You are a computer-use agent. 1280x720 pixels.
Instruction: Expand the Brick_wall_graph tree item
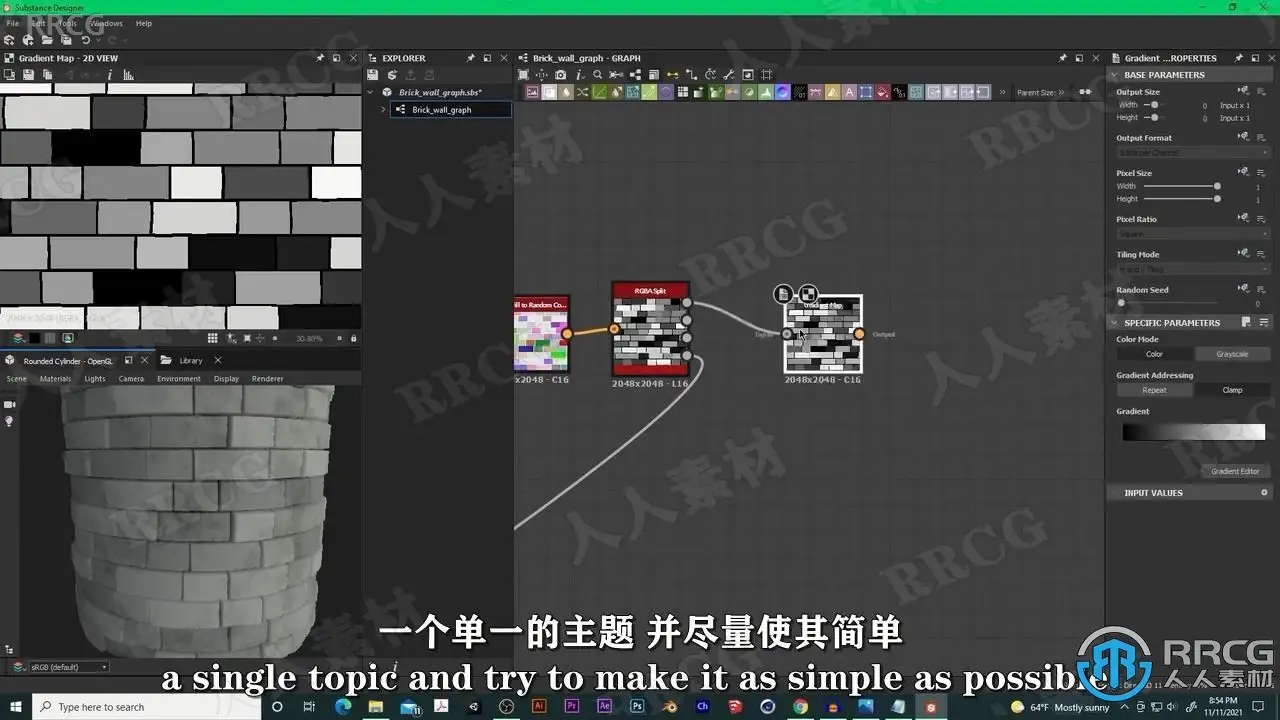[x=383, y=109]
